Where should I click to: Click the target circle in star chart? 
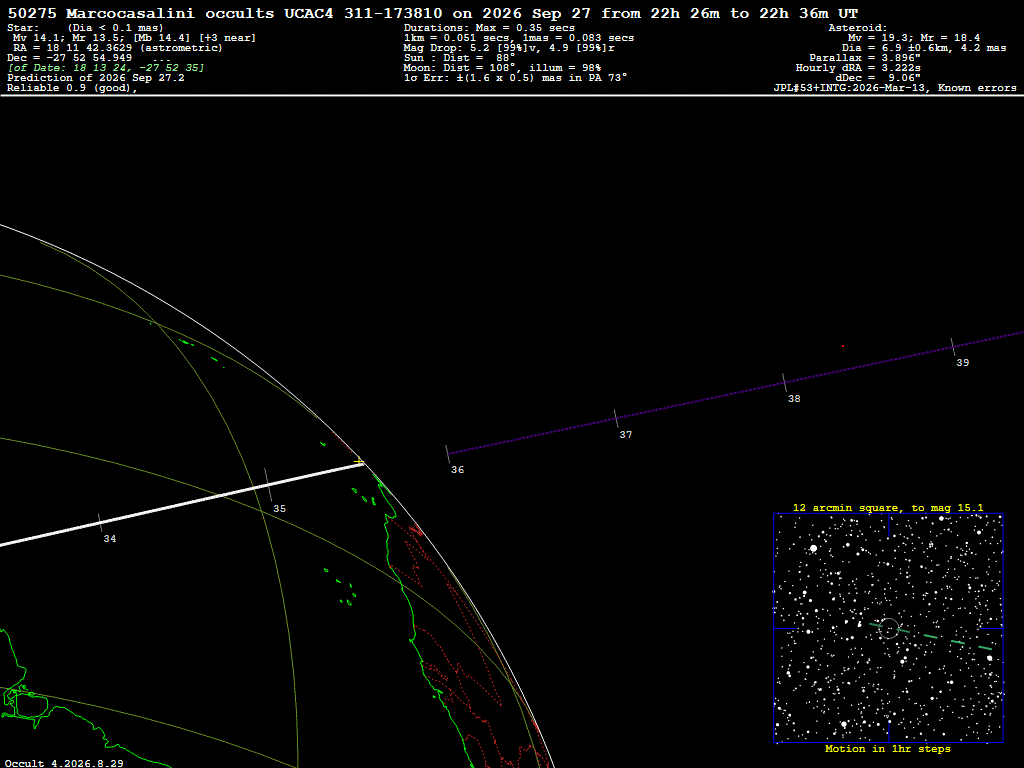pos(889,628)
